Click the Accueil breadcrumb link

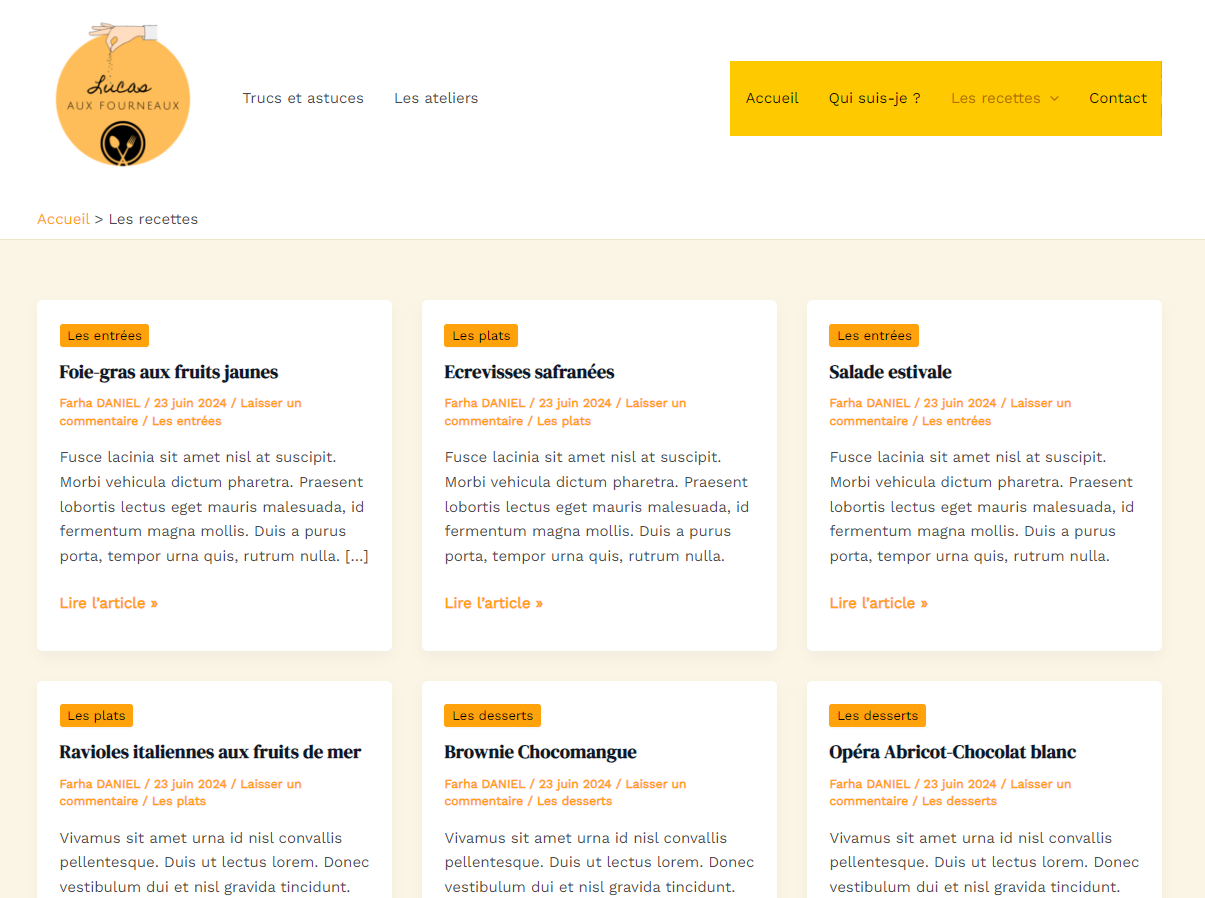tap(63, 219)
